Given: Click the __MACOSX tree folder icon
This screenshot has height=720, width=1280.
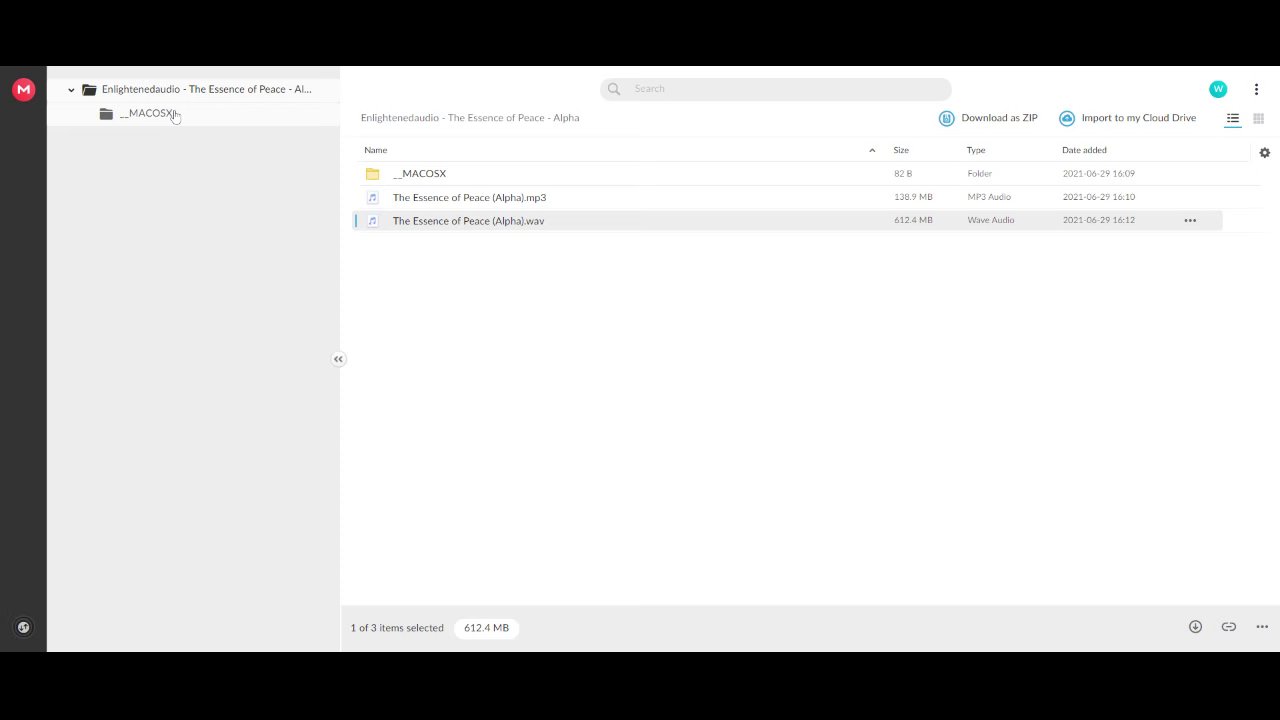Looking at the screenshot, I should click(106, 114).
